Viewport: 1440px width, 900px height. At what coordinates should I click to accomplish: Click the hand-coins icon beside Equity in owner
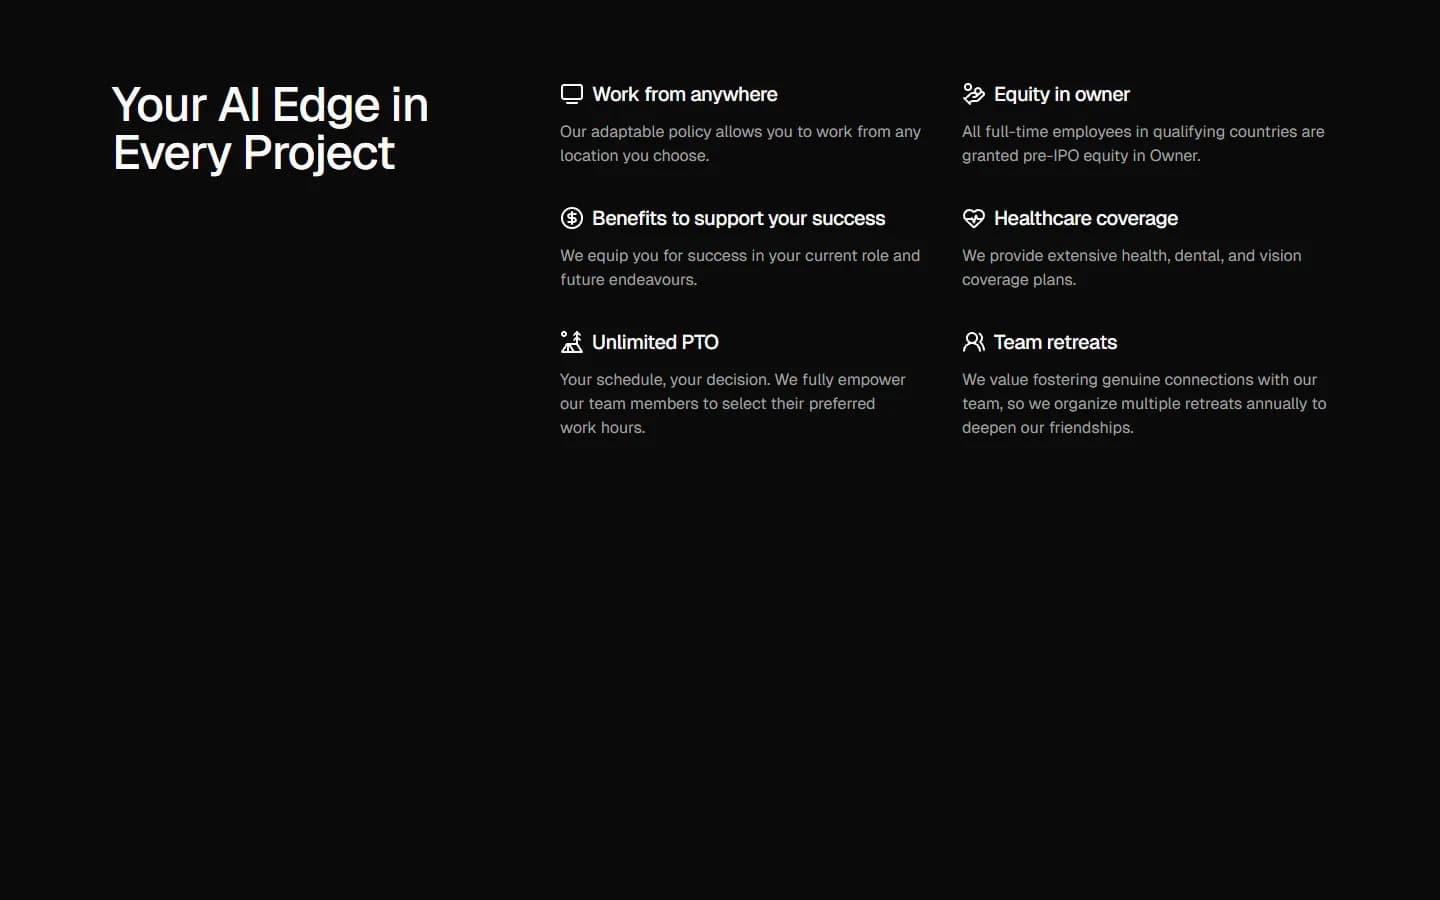click(973, 94)
